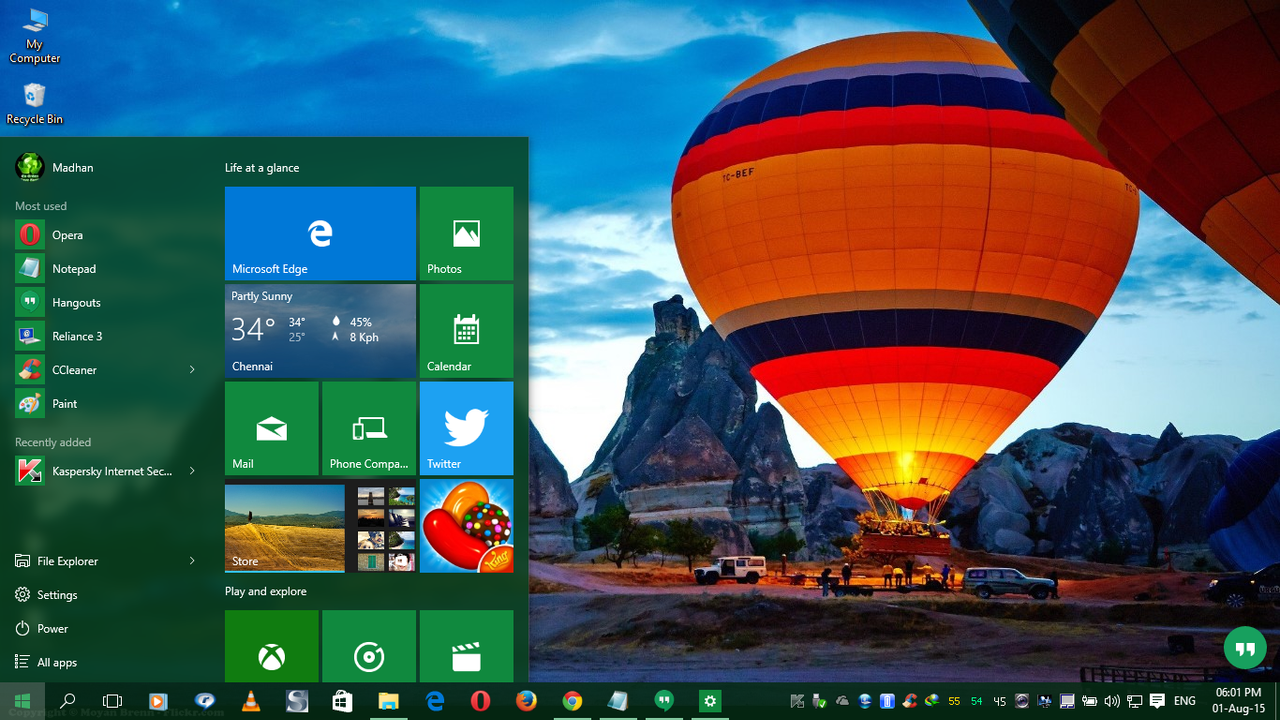Expand Kaspersky Internet Security arrow

click(x=192, y=471)
